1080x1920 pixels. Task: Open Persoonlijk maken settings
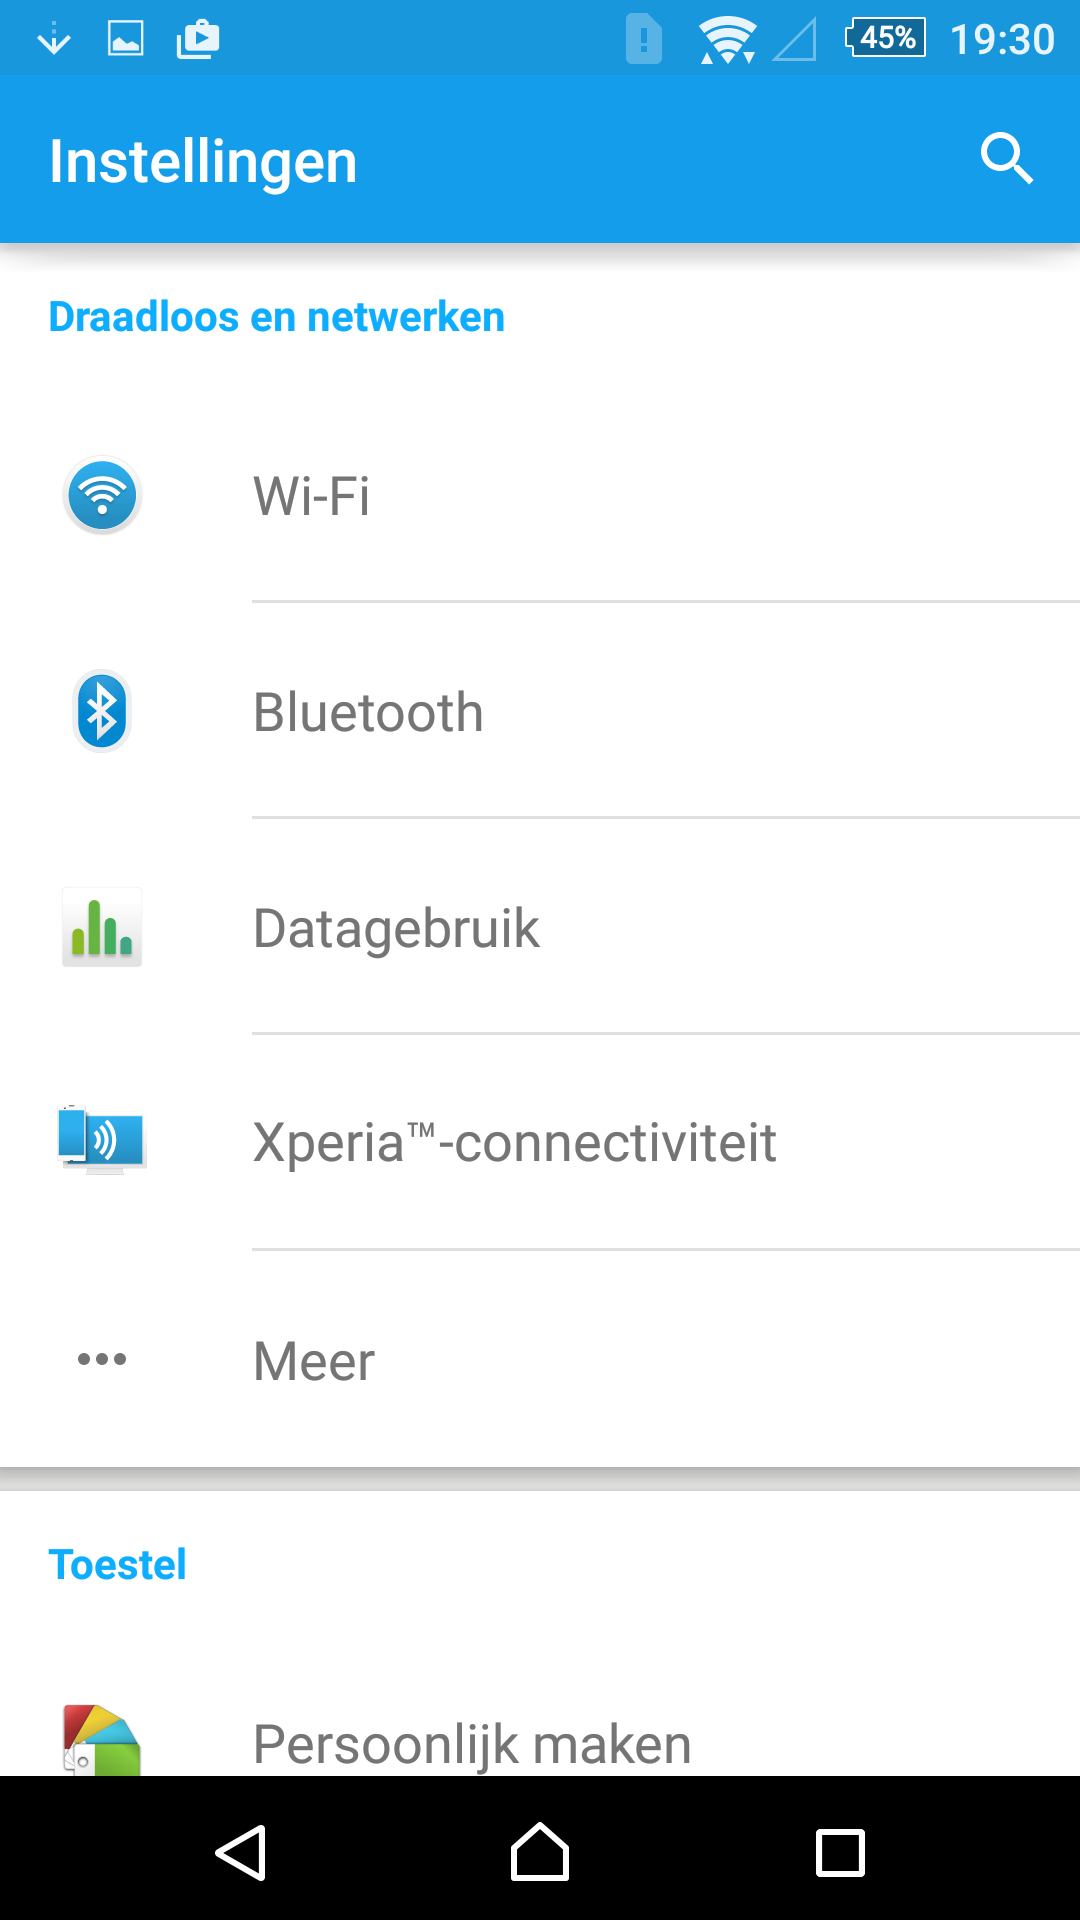click(540, 1743)
